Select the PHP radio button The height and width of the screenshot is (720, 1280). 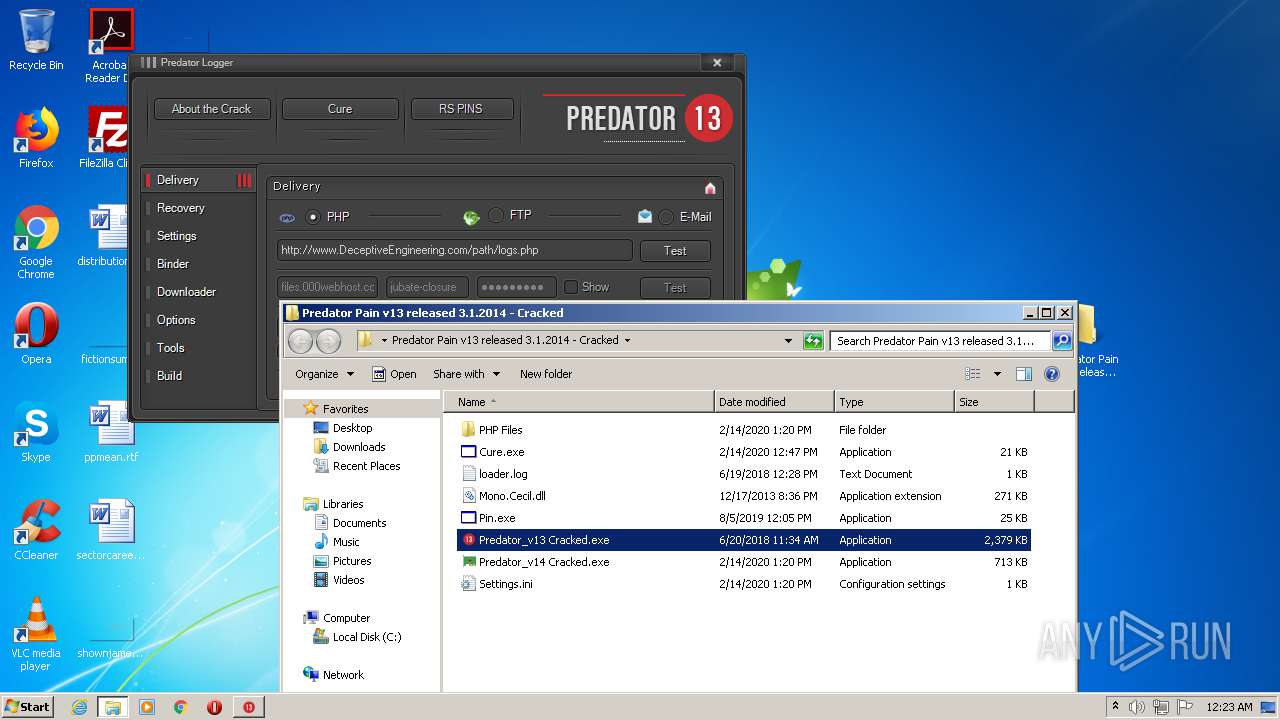[x=313, y=217]
